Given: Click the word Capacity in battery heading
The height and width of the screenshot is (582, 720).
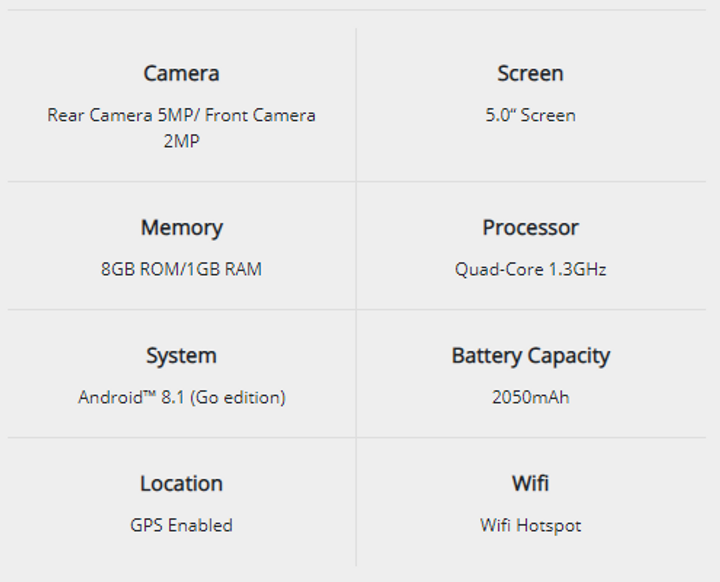Looking at the screenshot, I should [x=569, y=356].
